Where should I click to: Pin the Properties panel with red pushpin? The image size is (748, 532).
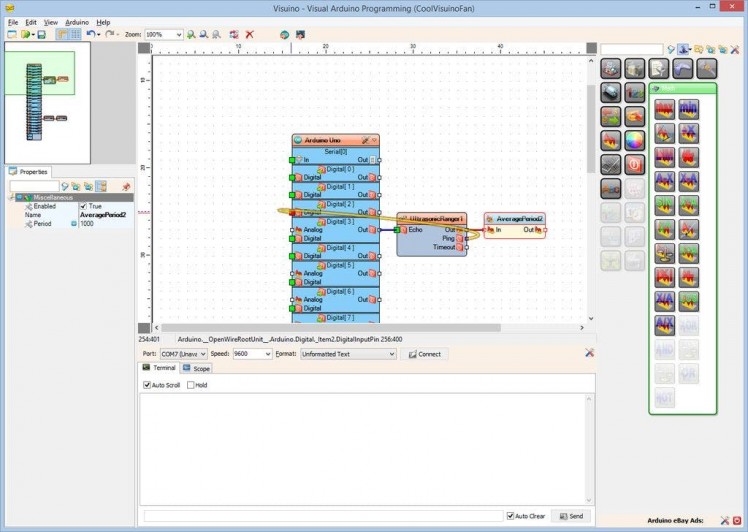tap(126, 186)
